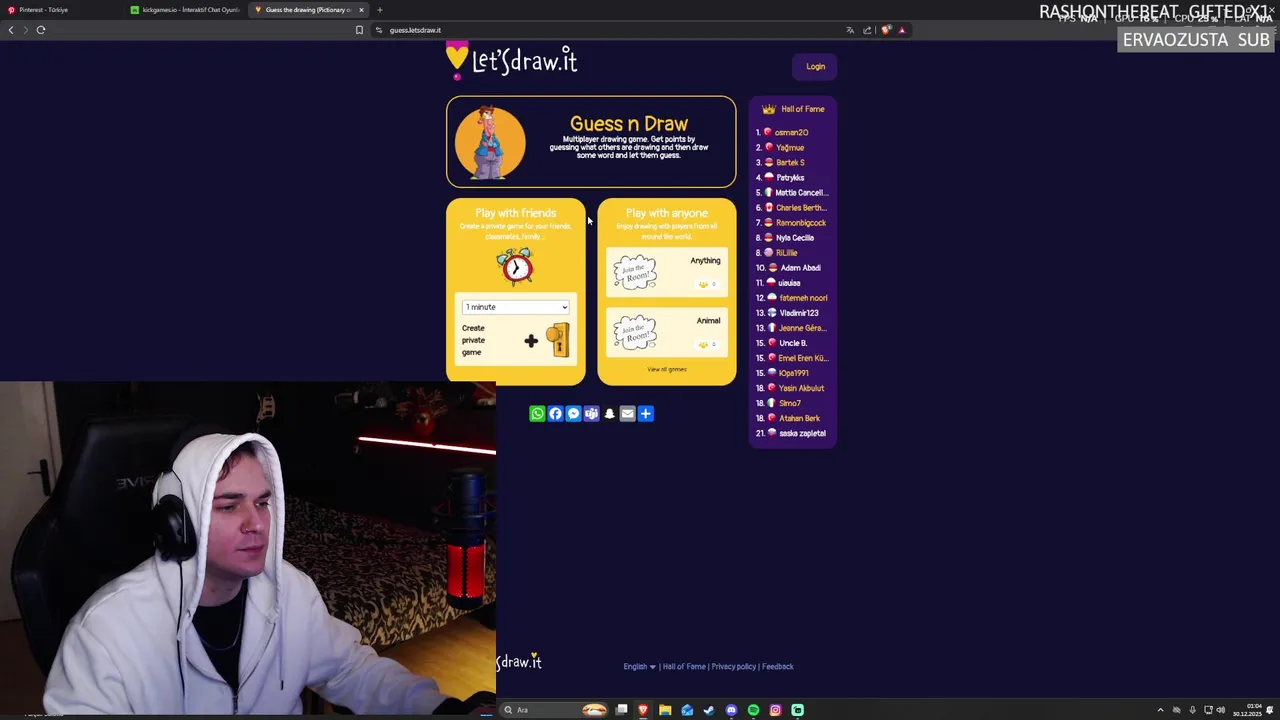The width and height of the screenshot is (1280, 720).
Task: Select saska zapletal in Hall of Fame
Action: click(x=802, y=433)
